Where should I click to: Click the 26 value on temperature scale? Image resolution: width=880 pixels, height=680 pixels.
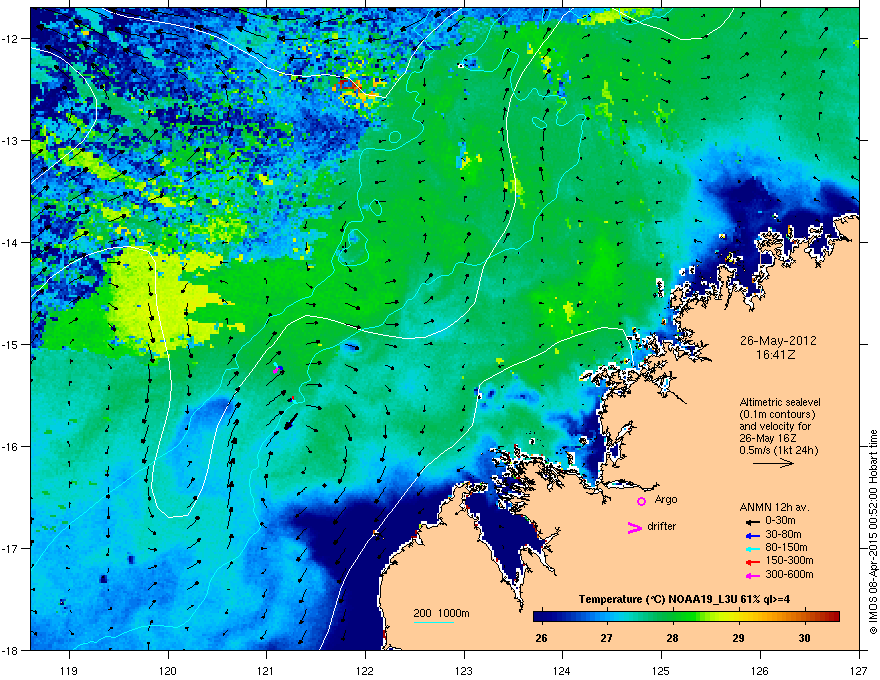(x=541, y=638)
